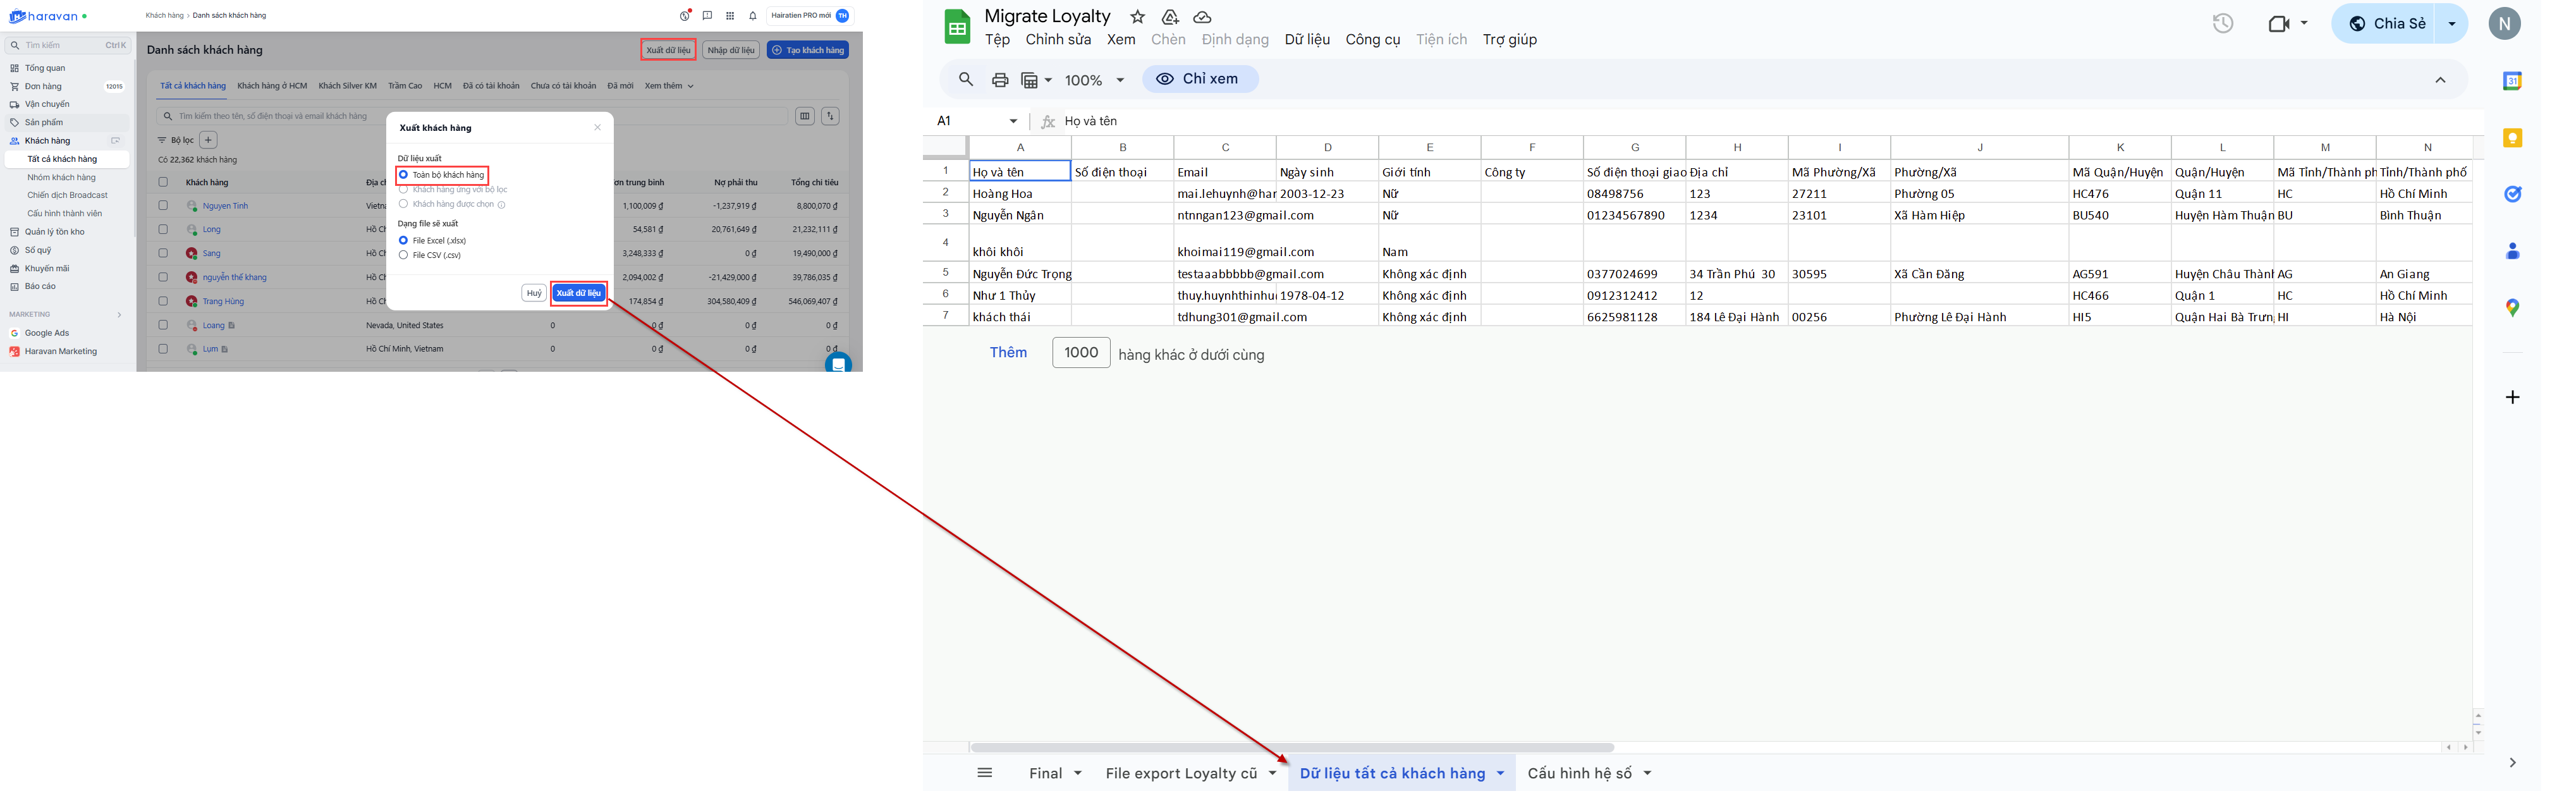Click the video call camera icon
The height and width of the screenshot is (803, 2576).
[x=2278, y=23]
